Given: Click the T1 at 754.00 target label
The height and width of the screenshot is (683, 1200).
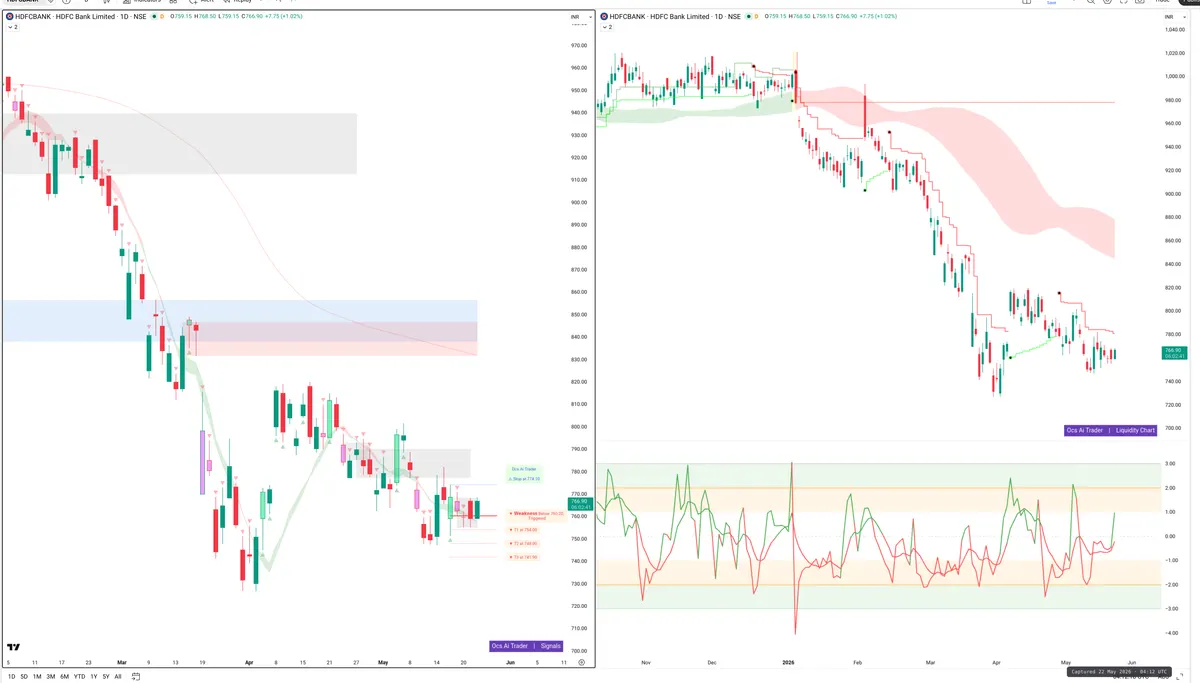Looking at the screenshot, I should pos(524,530).
